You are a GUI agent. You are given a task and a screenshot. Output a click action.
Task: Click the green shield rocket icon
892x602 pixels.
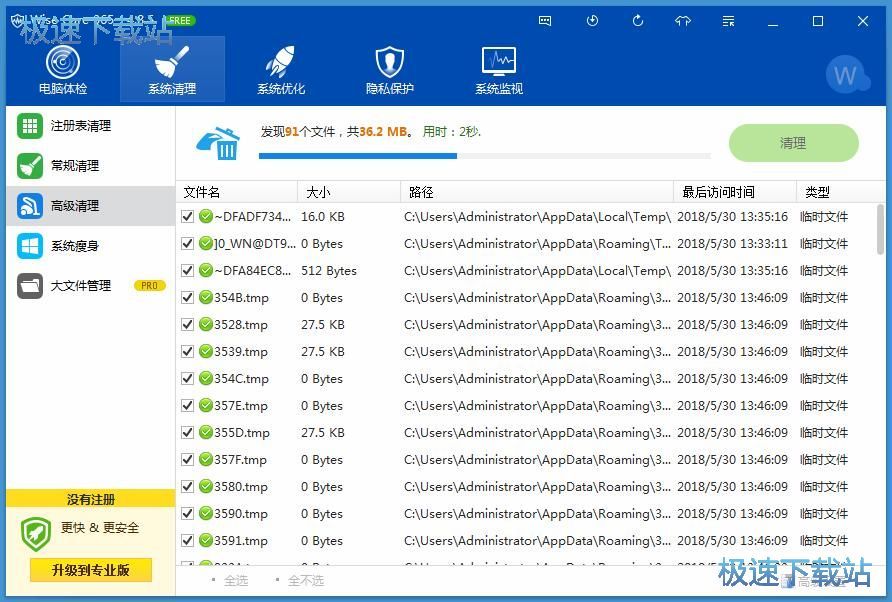36,534
